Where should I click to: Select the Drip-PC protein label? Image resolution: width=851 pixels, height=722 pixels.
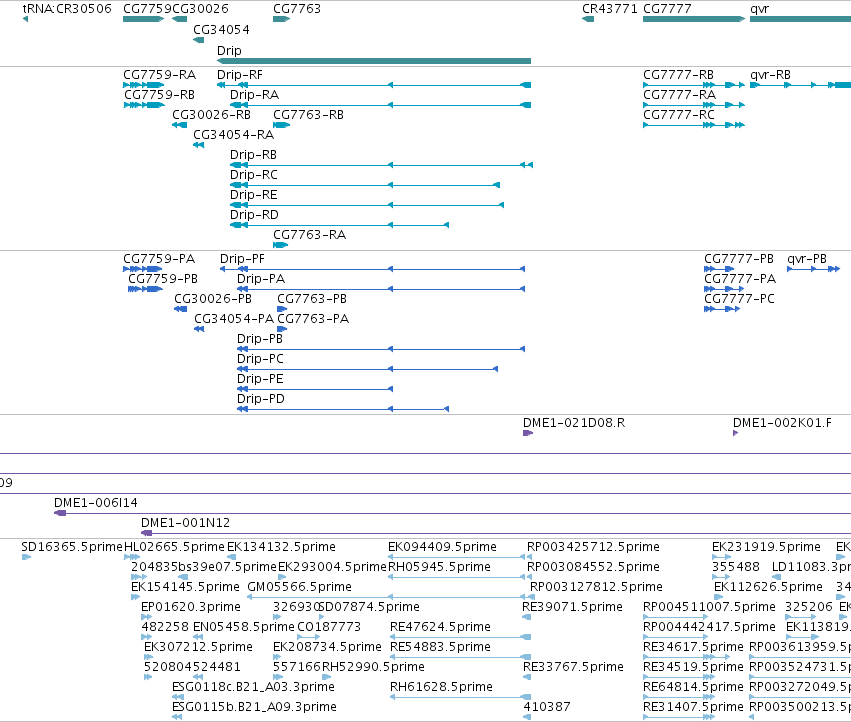click(x=261, y=359)
